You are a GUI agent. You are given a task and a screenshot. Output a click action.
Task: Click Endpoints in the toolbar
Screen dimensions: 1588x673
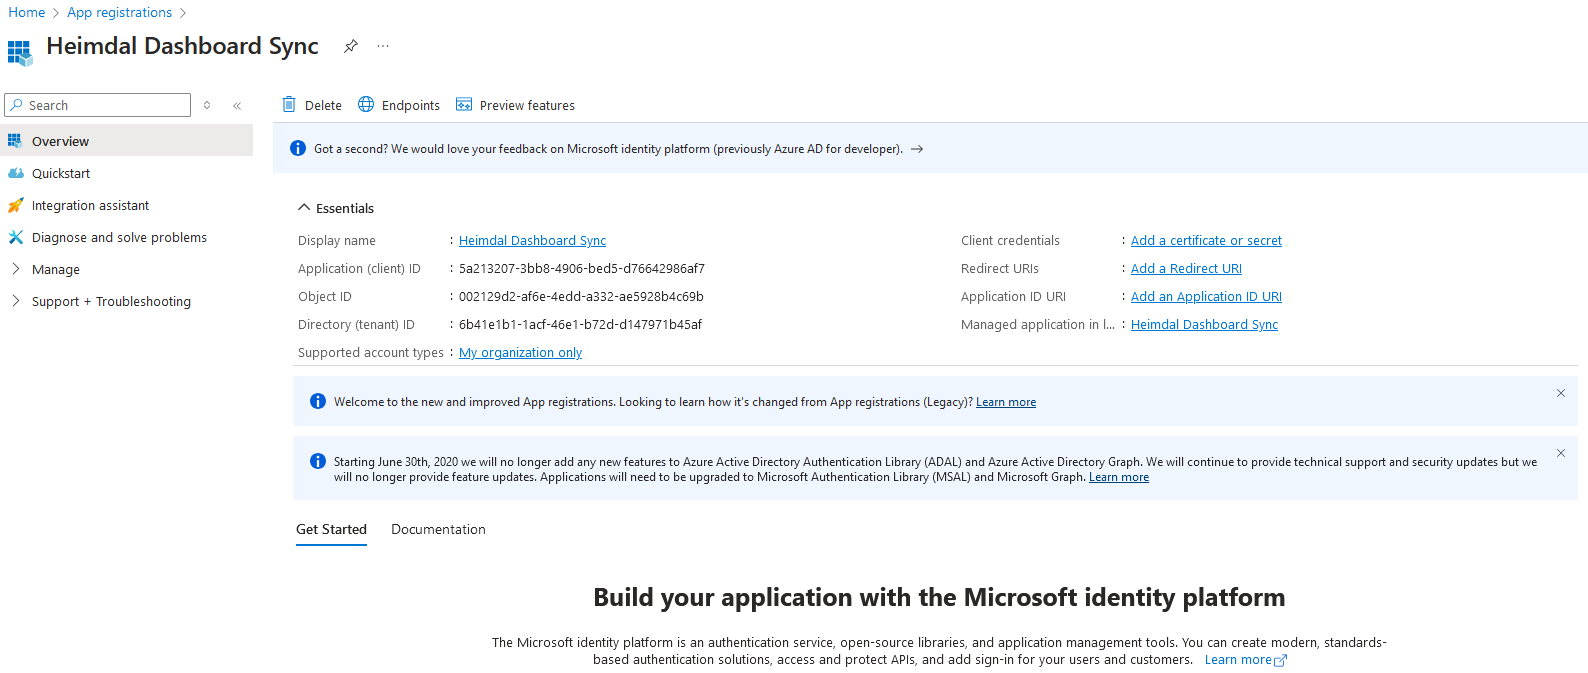pos(399,105)
